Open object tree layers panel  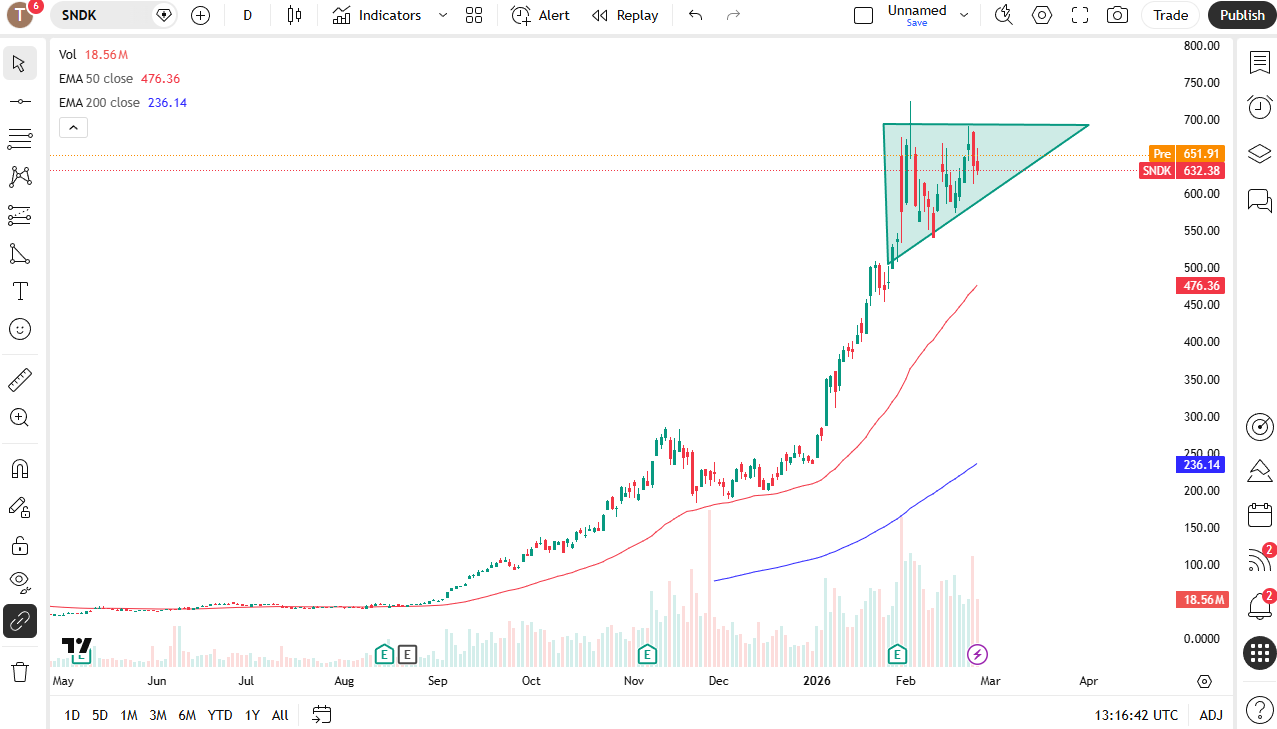[x=1259, y=153]
